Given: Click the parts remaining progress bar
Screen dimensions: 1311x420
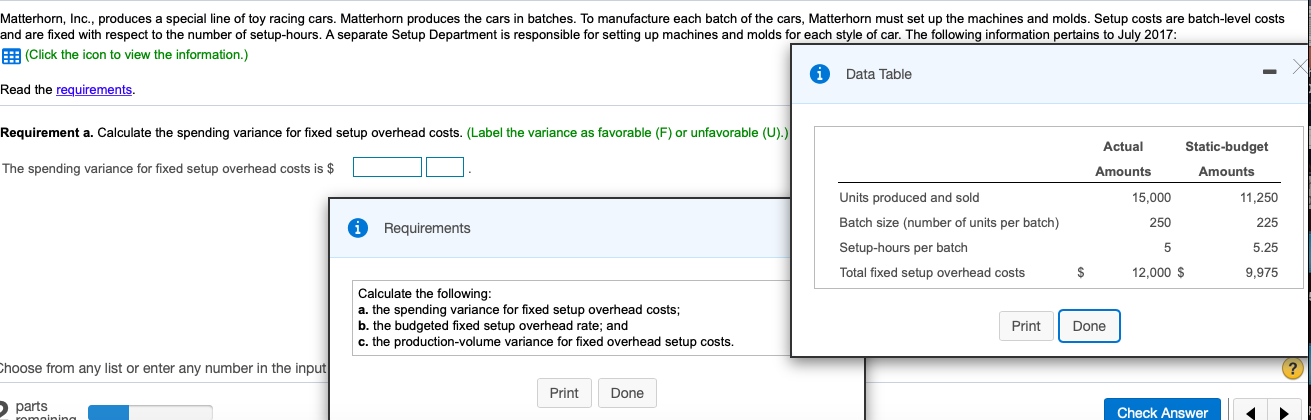Looking at the screenshot, I should tap(150, 412).
